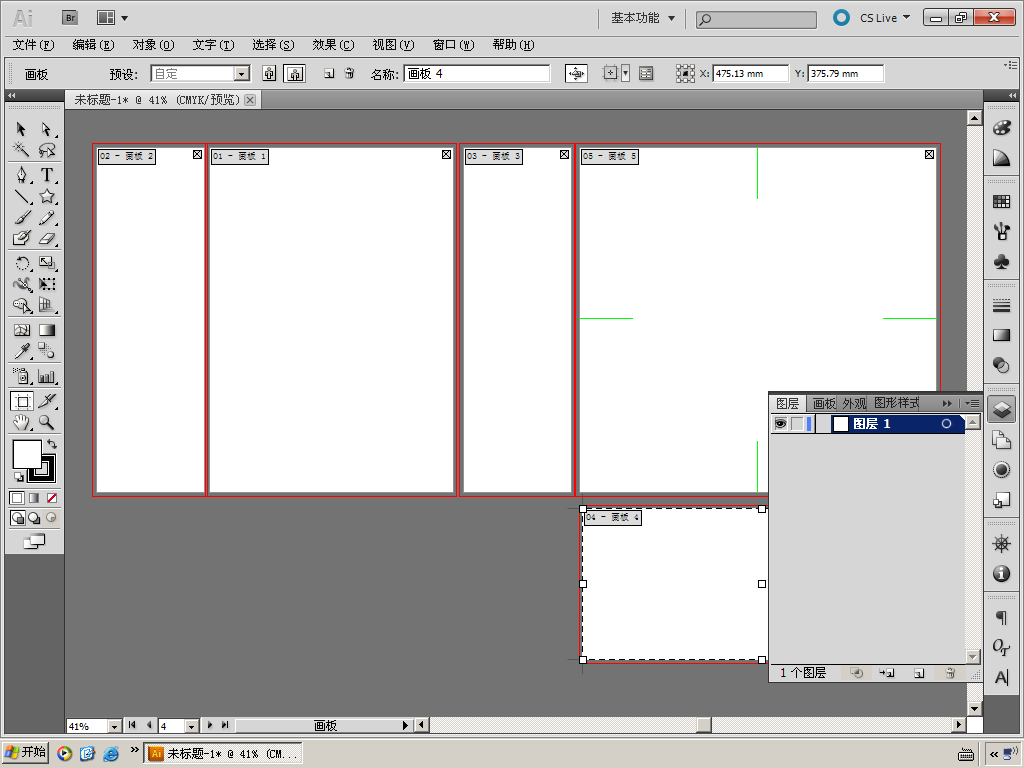Select the Gradient tool

tap(46, 330)
